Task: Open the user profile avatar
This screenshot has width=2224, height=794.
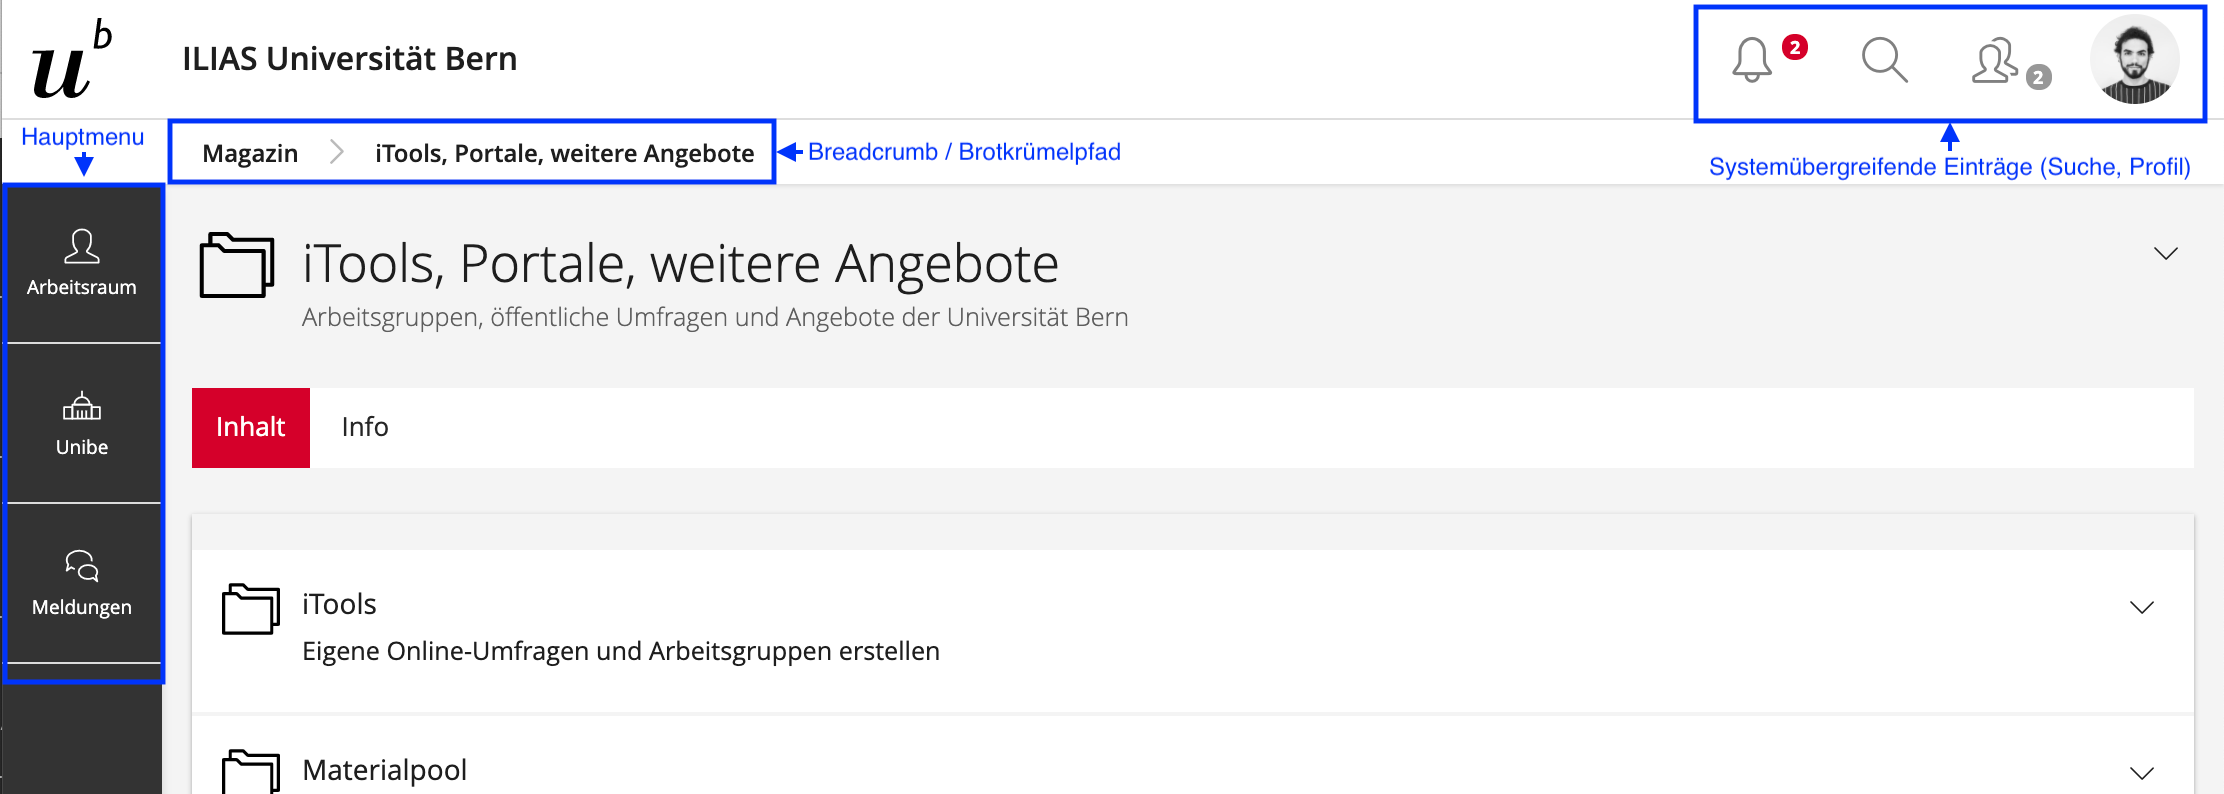Action: [x=2135, y=60]
